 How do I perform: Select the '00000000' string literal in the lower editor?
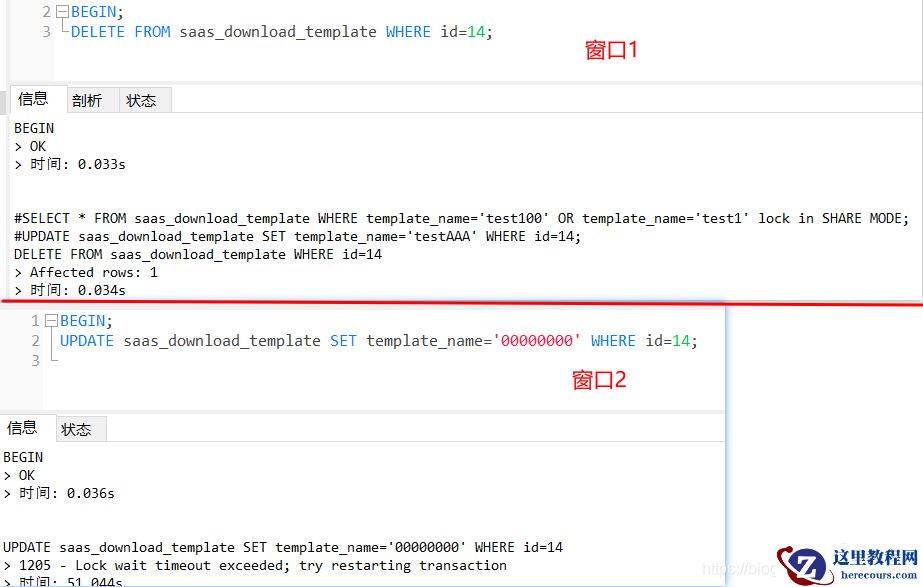point(536,341)
